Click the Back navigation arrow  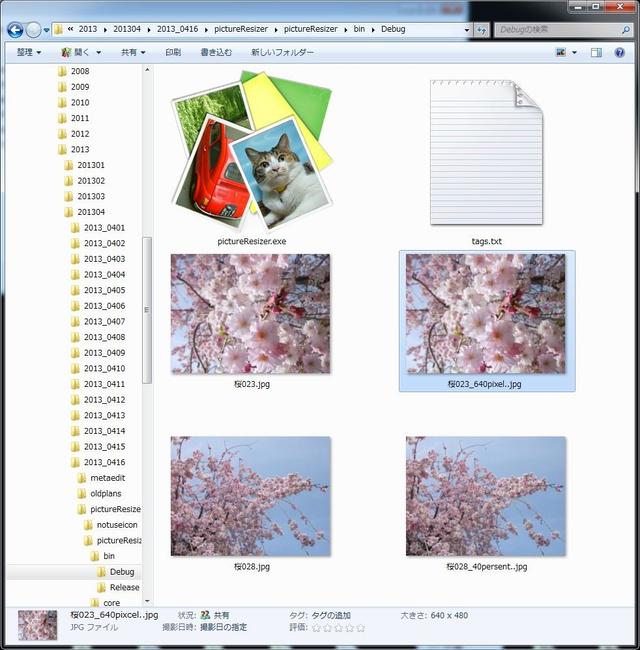[x=15, y=30]
